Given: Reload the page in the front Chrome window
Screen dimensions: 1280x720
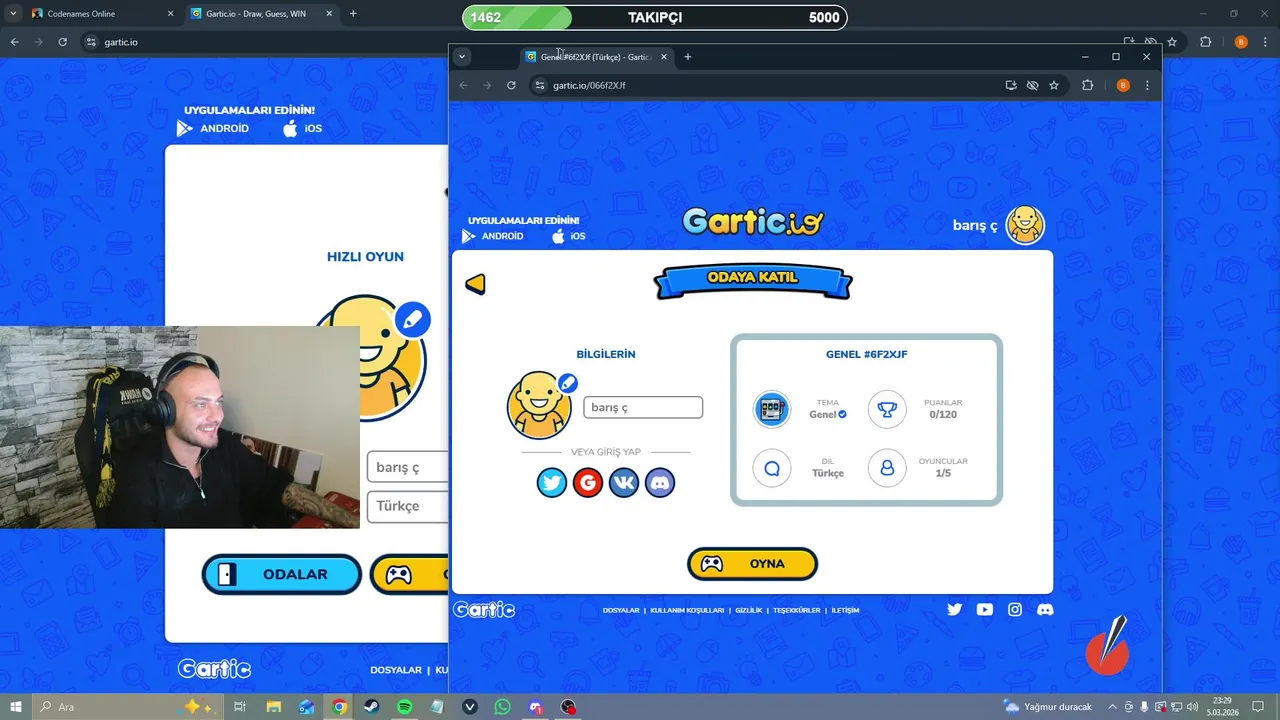Looking at the screenshot, I should (511, 85).
